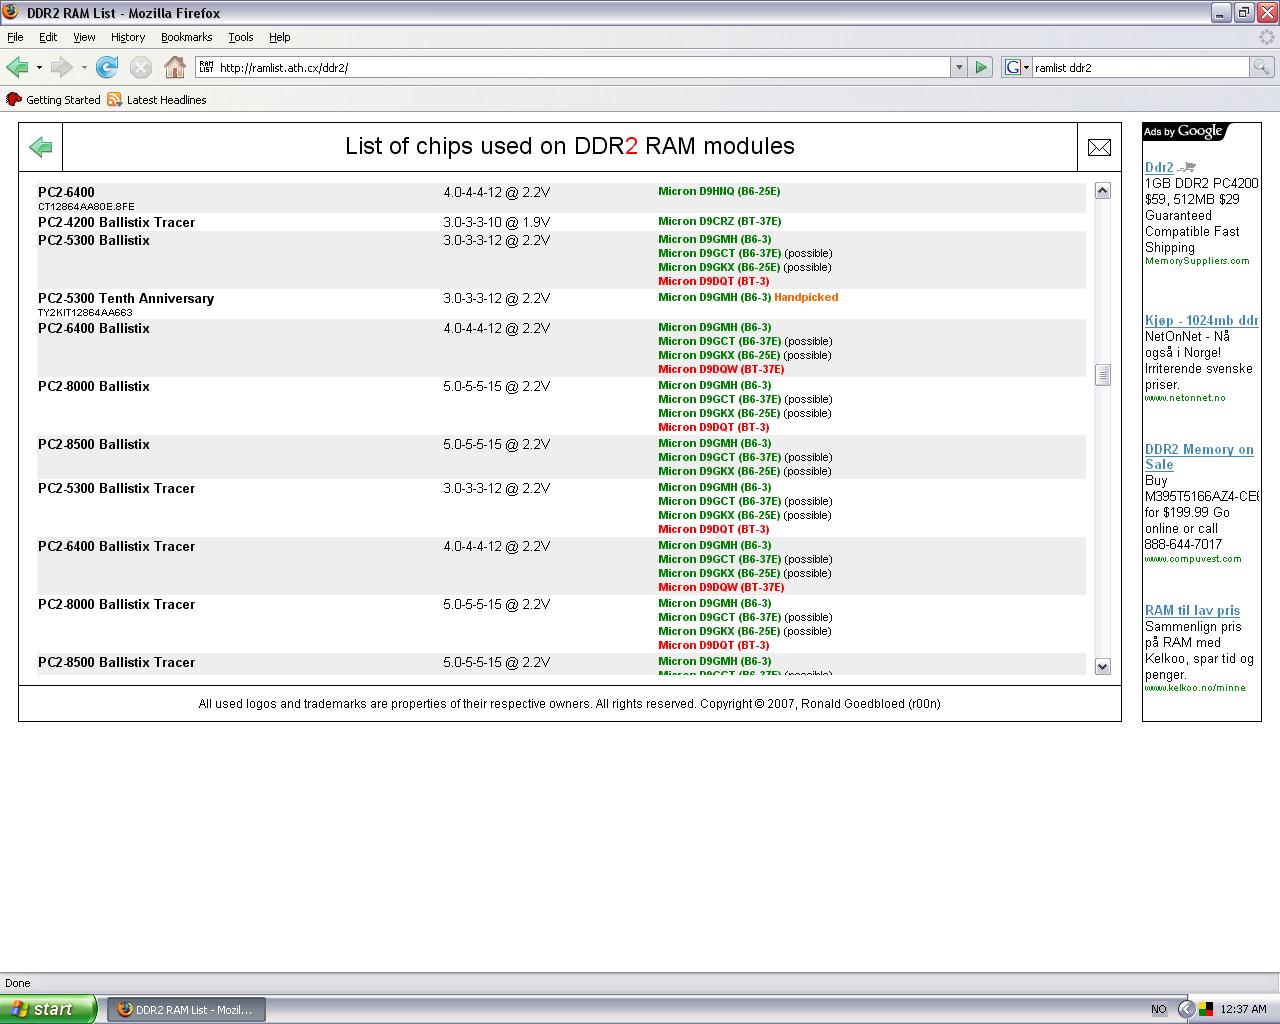
Task: Open the Back button history dropdown arrow
Action: pyautogui.click(x=39, y=67)
